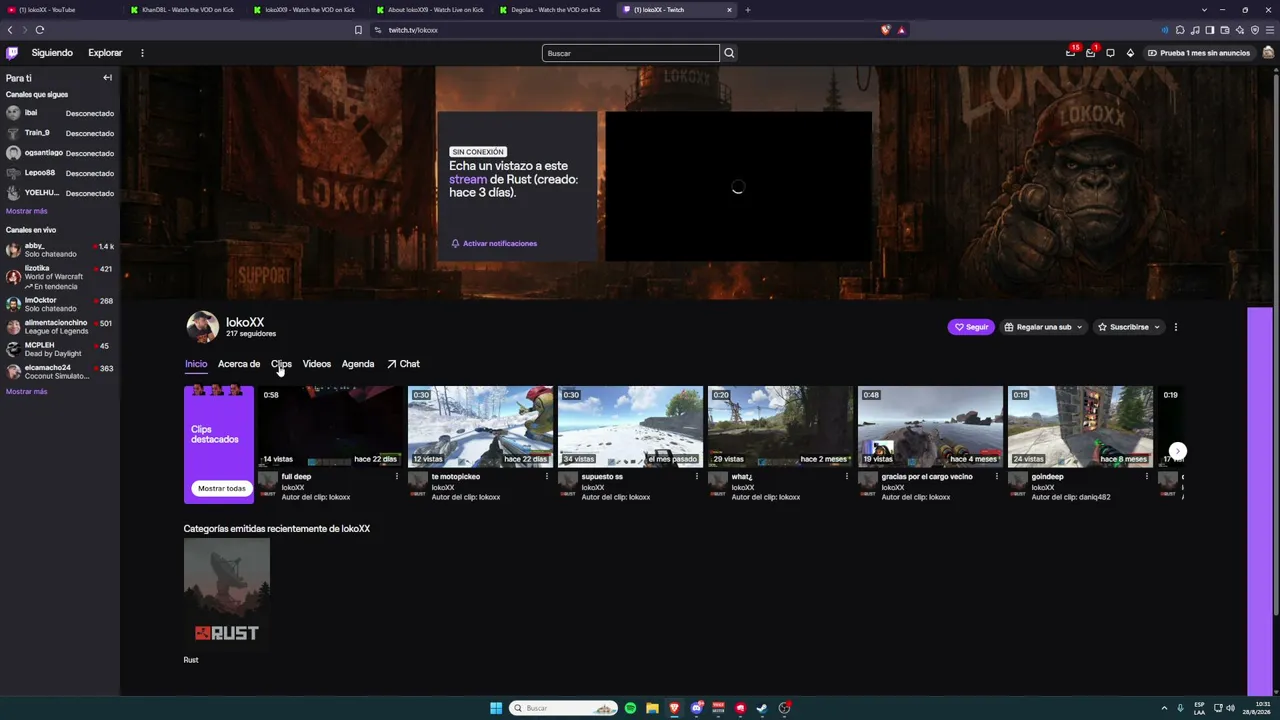This screenshot has height=720, width=1280.
Task: Open the Chat popout tab
Action: click(x=403, y=364)
